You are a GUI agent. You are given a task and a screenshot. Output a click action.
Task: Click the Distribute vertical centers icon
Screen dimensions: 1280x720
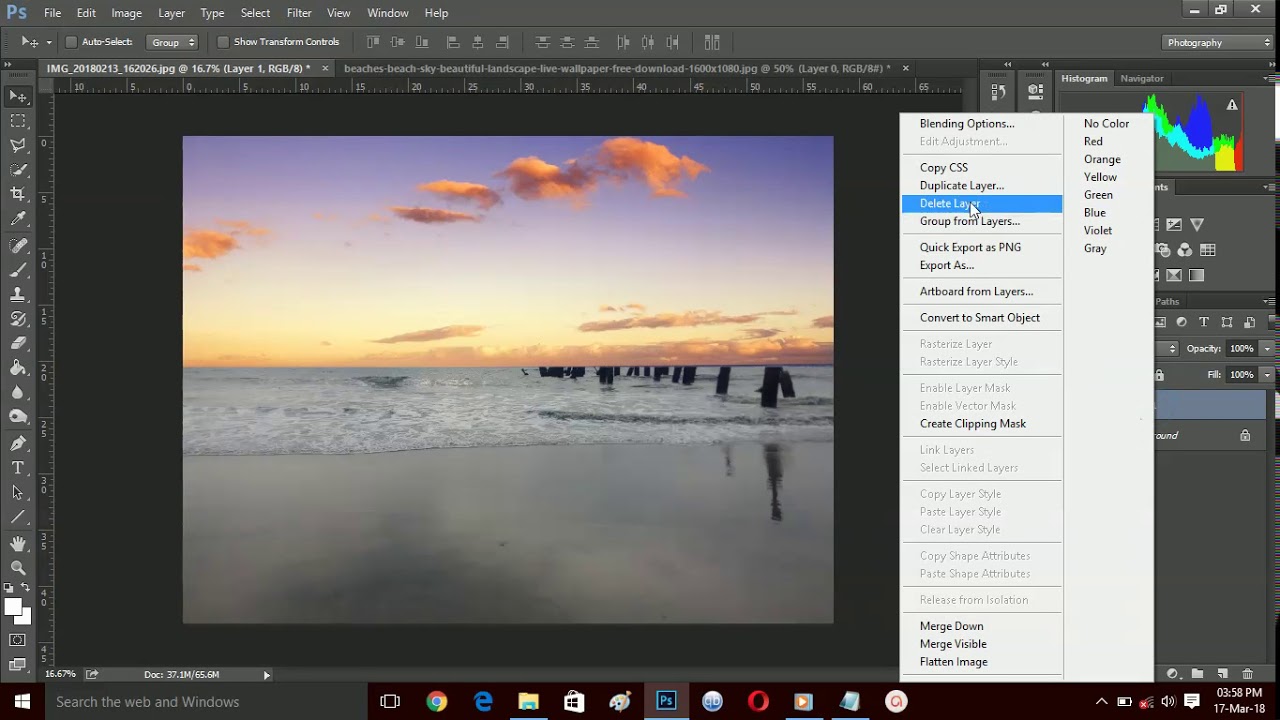pyautogui.click(x=567, y=42)
